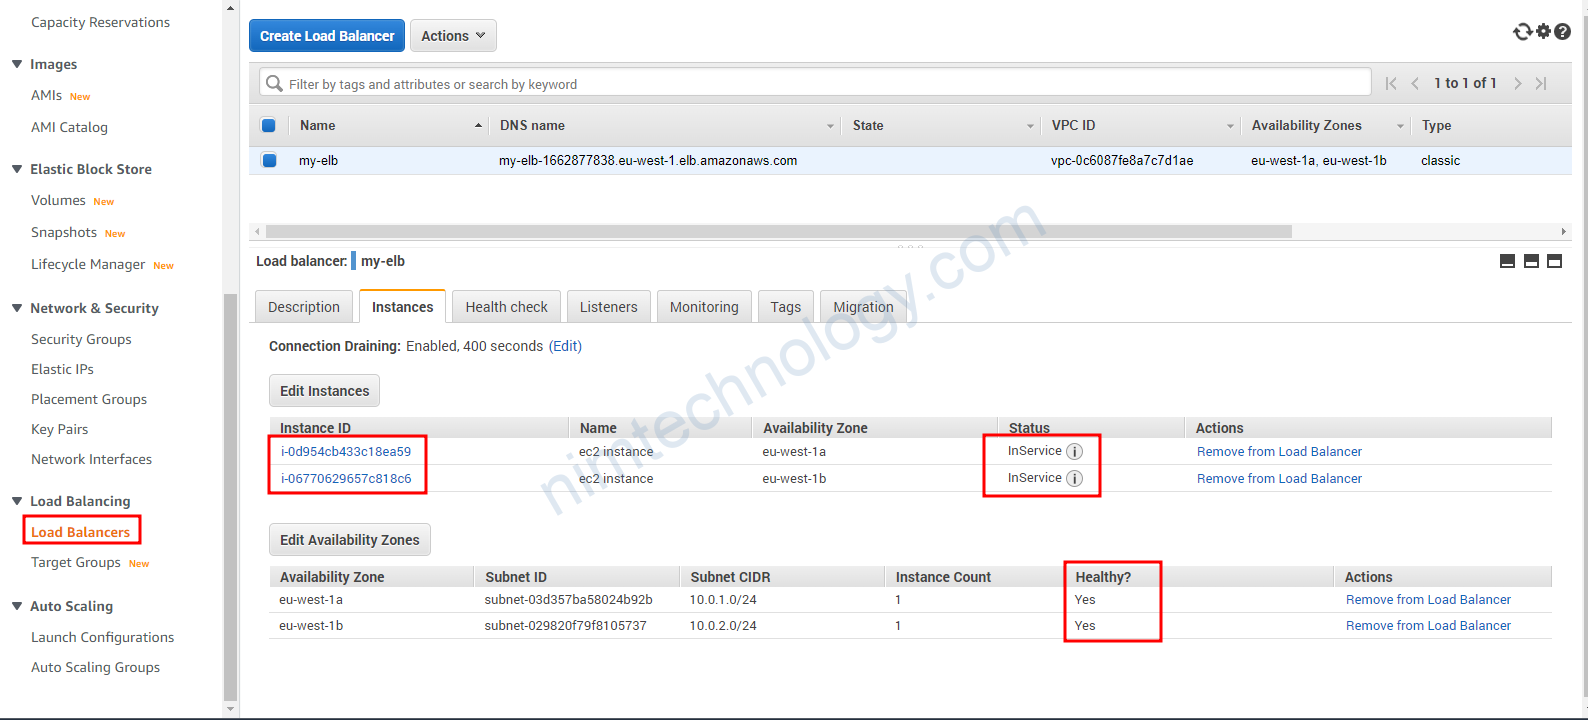Open Elastic IPs in sidebar
Screen dimensions: 1588x720
62,369
